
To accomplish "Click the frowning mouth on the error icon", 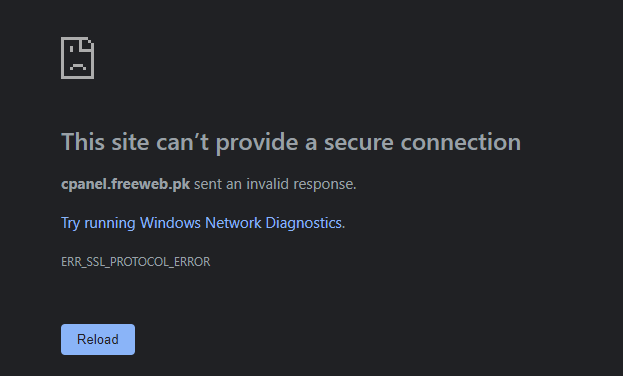I will 77,67.
